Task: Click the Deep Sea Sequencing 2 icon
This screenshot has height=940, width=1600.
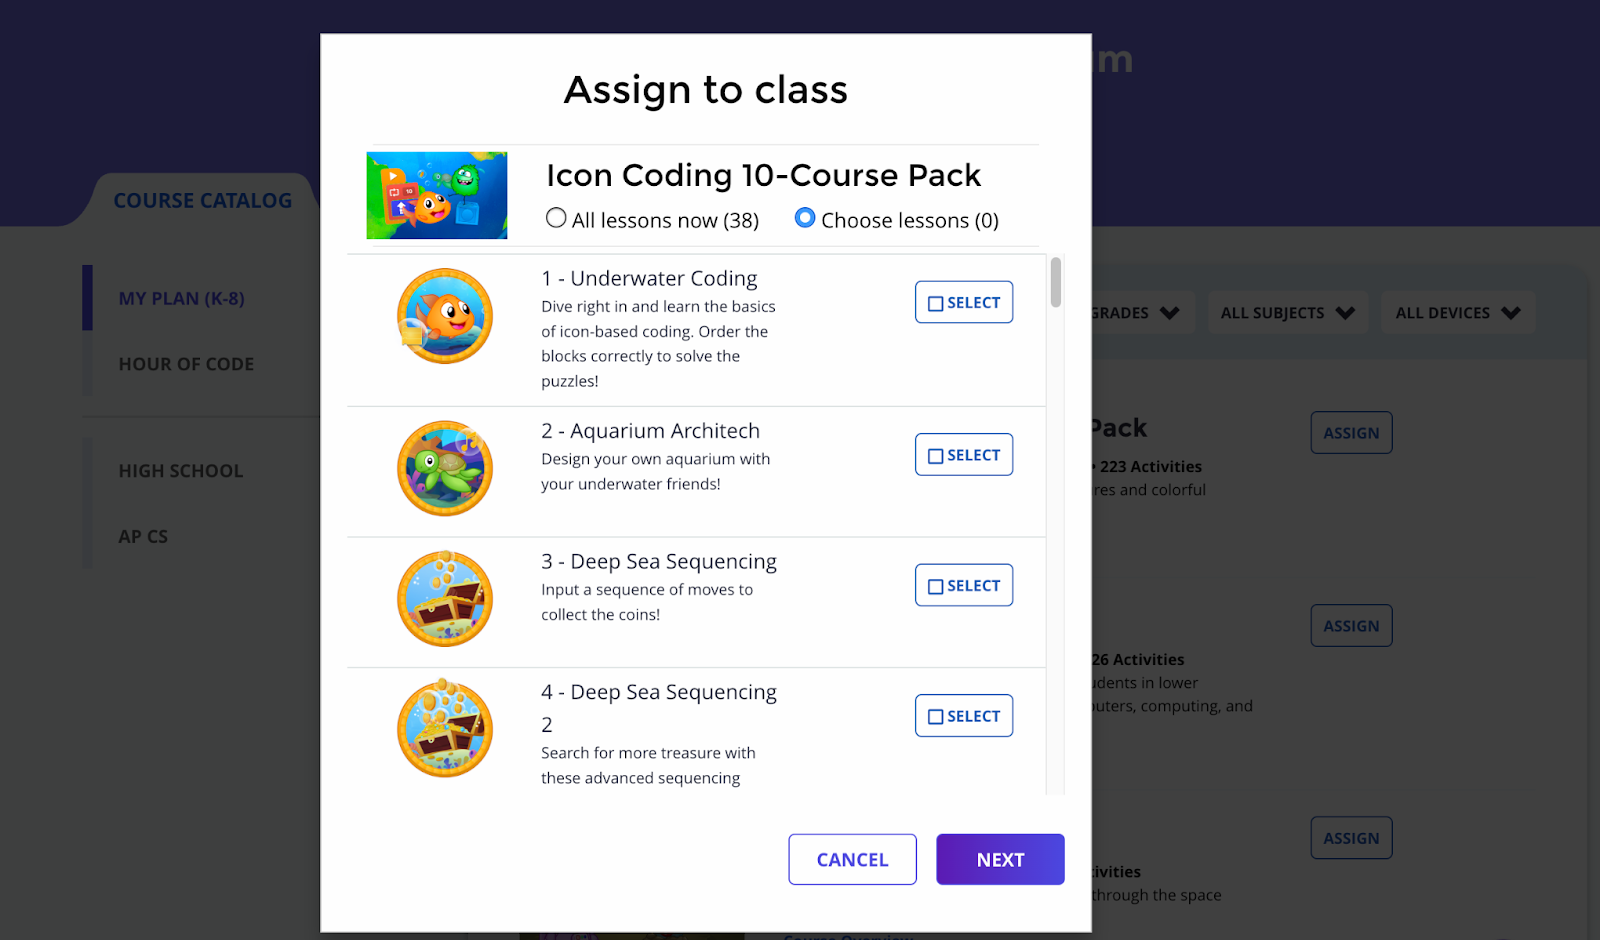Action: (445, 729)
